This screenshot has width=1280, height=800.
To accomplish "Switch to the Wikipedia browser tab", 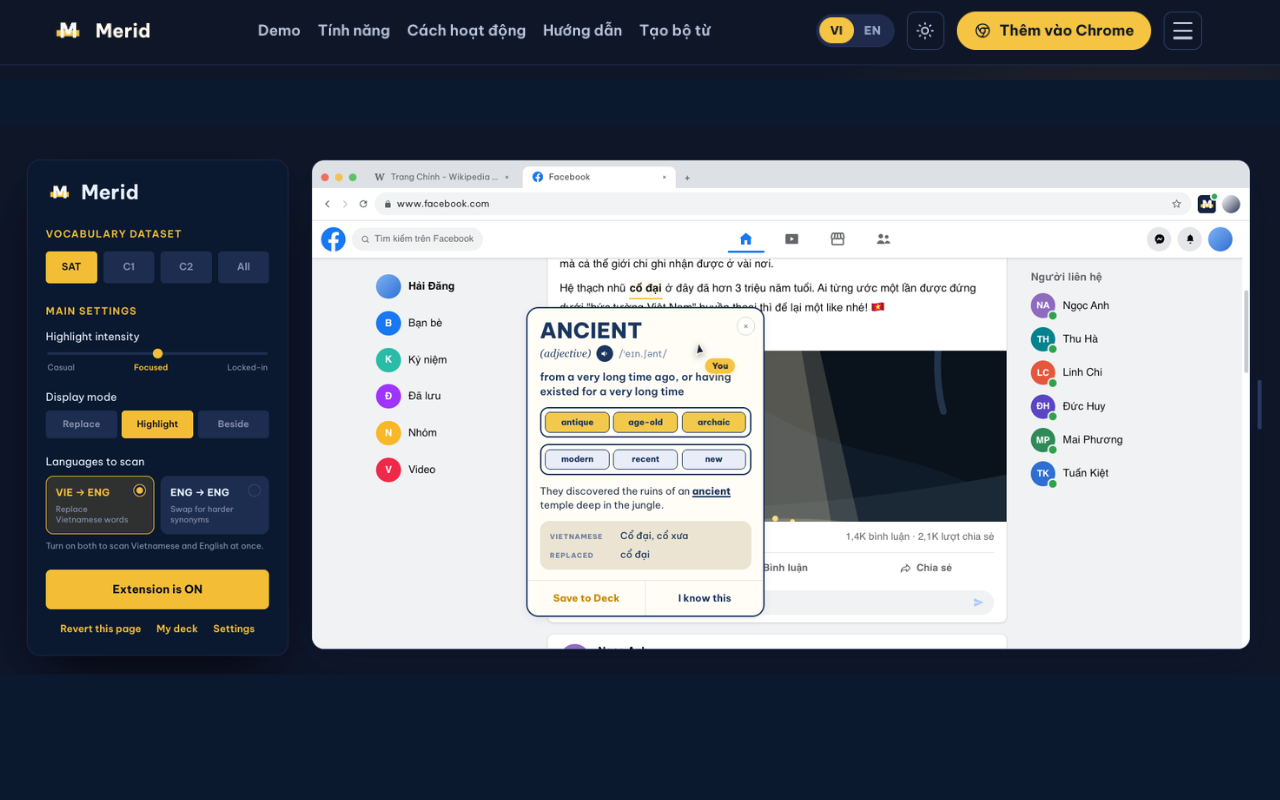I will click(441, 177).
